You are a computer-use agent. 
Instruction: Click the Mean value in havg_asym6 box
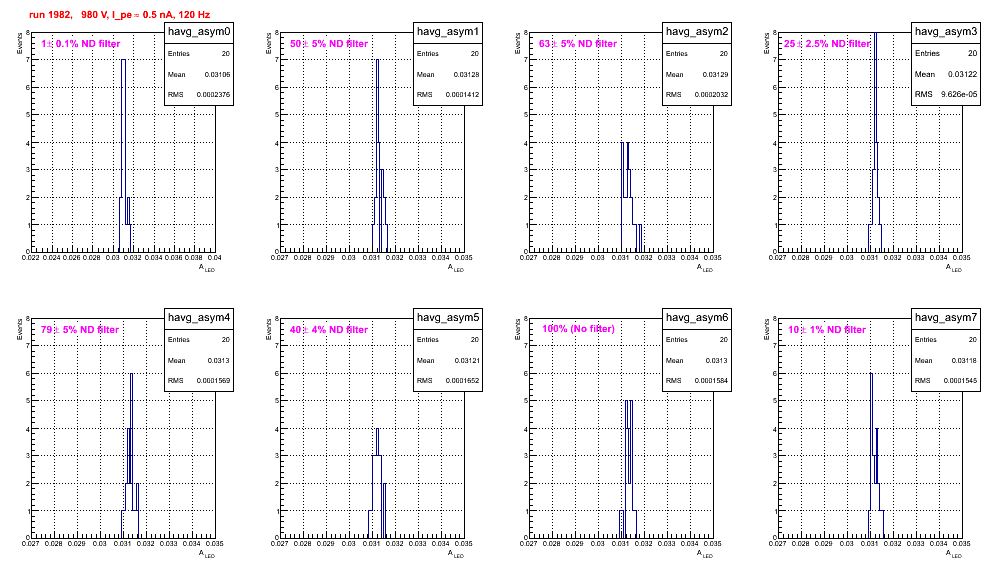tap(717, 360)
